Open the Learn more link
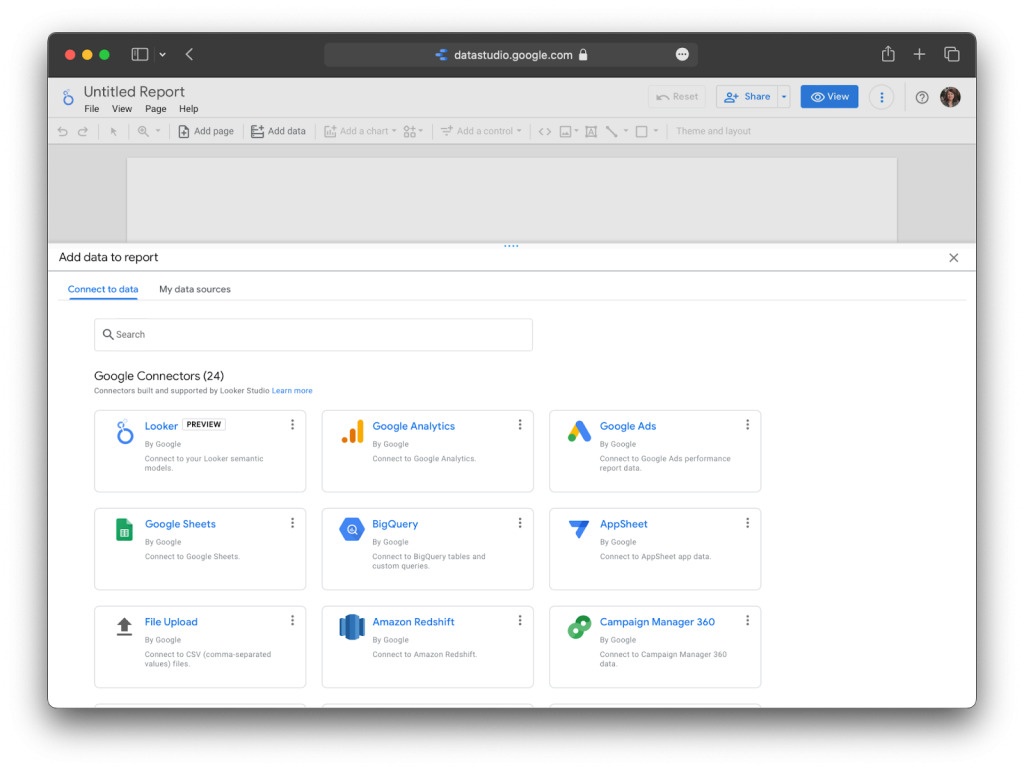The width and height of the screenshot is (1024, 771). 292,391
